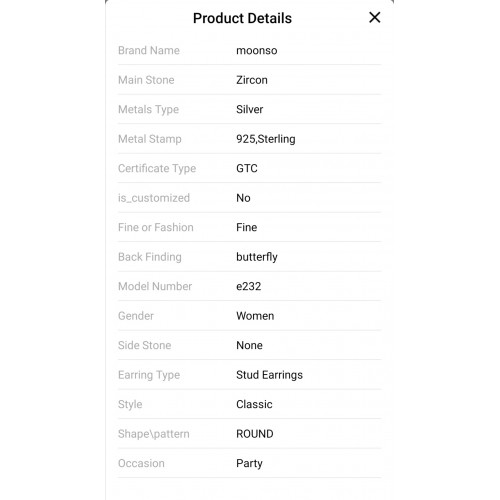Click the Style value Classic
Viewport: 500px width, 500px height.
pyautogui.click(x=254, y=404)
